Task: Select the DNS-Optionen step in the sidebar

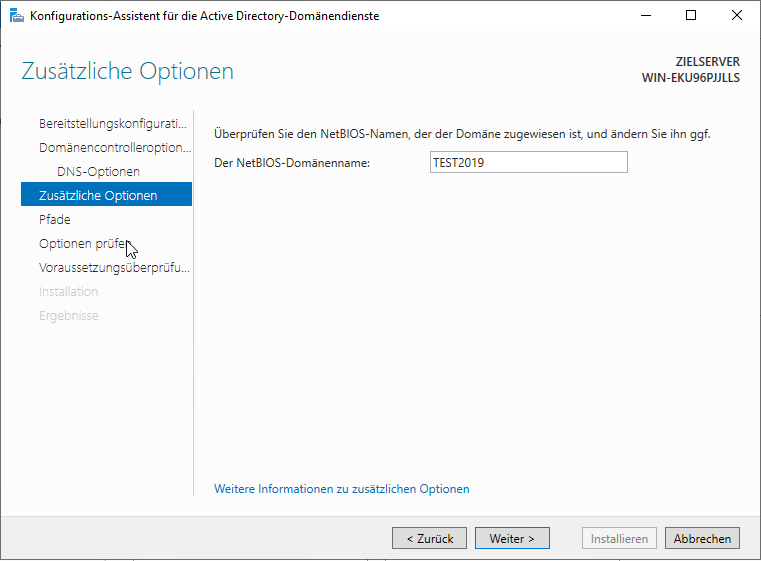Action: (x=99, y=172)
